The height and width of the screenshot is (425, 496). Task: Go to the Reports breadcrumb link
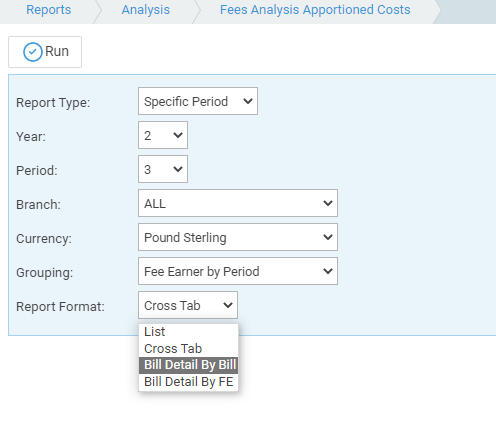pyautogui.click(x=49, y=10)
